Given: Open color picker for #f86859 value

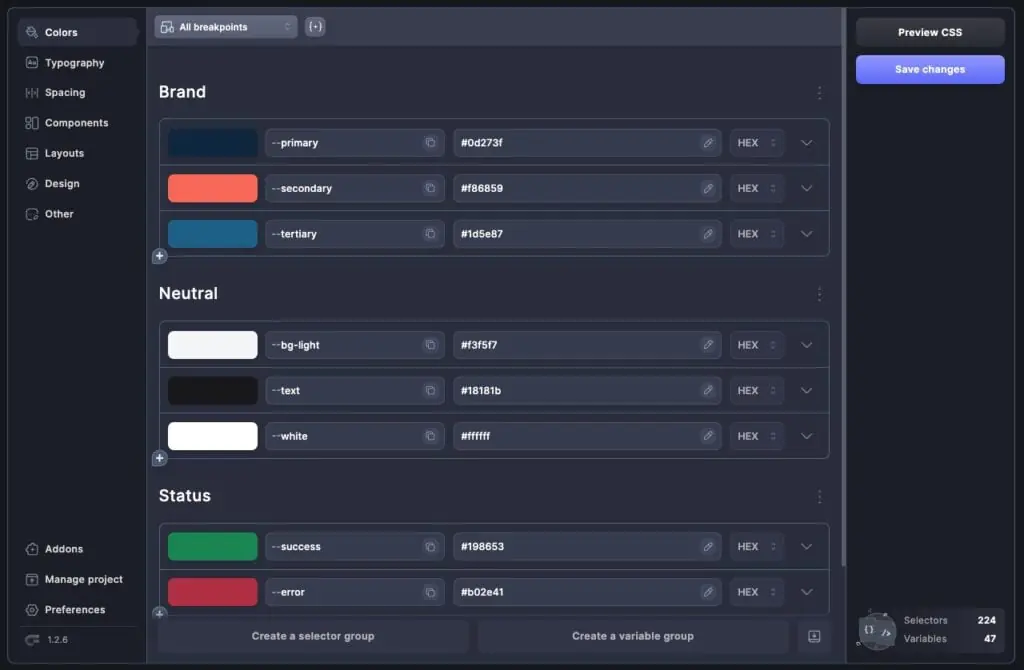Looking at the screenshot, I should (x=708, y=188).
